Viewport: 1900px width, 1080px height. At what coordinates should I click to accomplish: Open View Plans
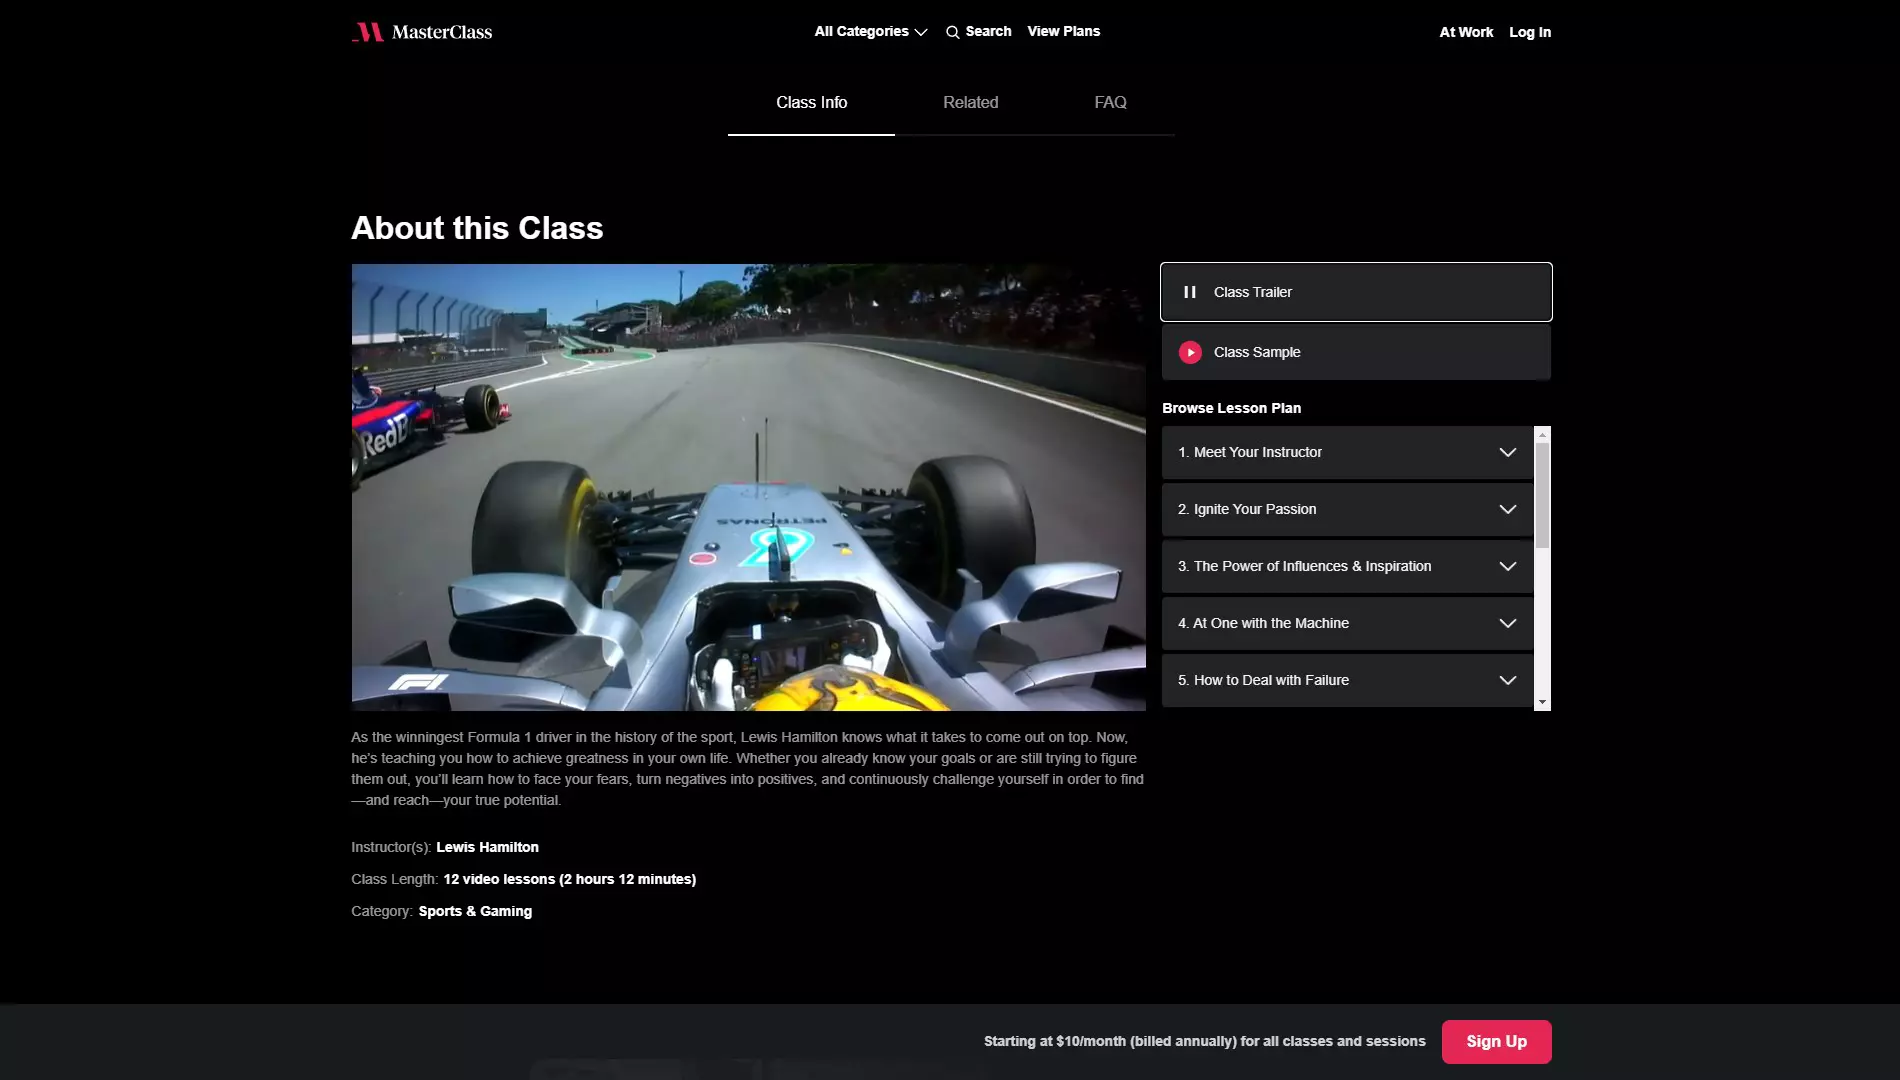pos(1063,32)
